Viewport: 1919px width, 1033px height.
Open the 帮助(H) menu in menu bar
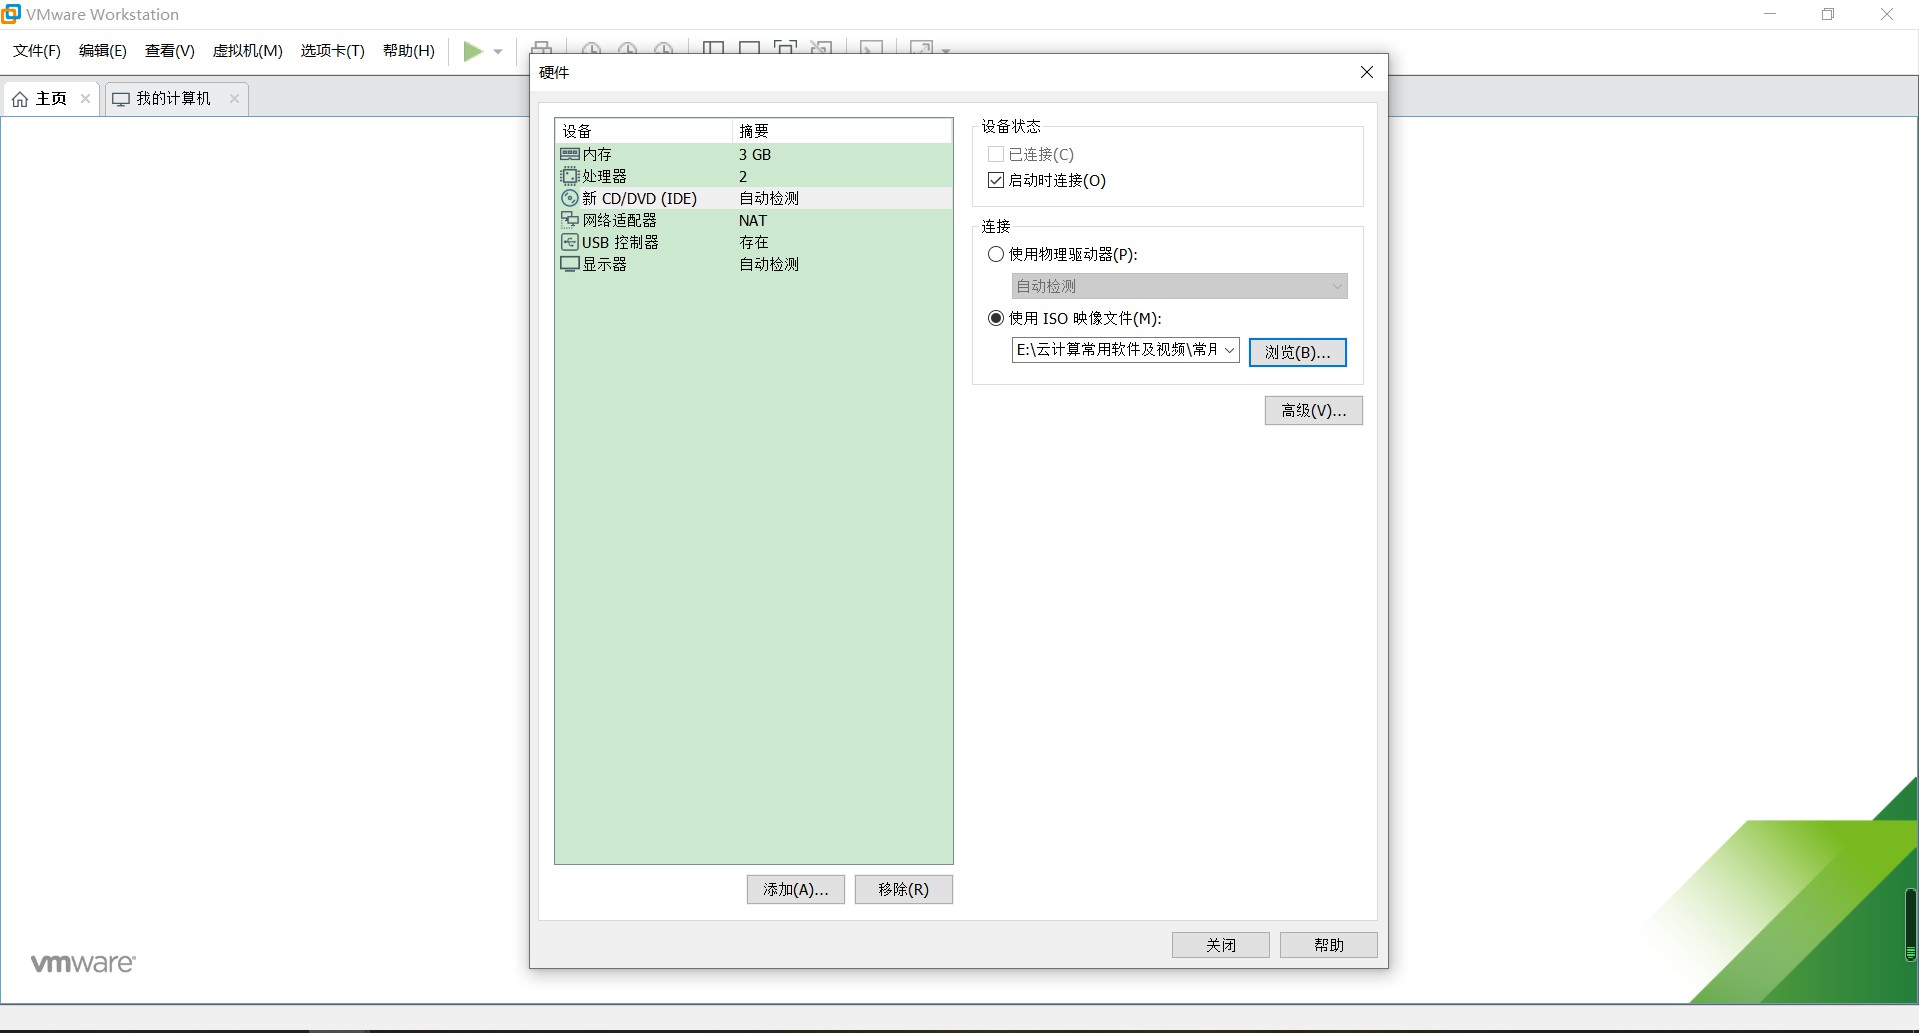point(409,51)
